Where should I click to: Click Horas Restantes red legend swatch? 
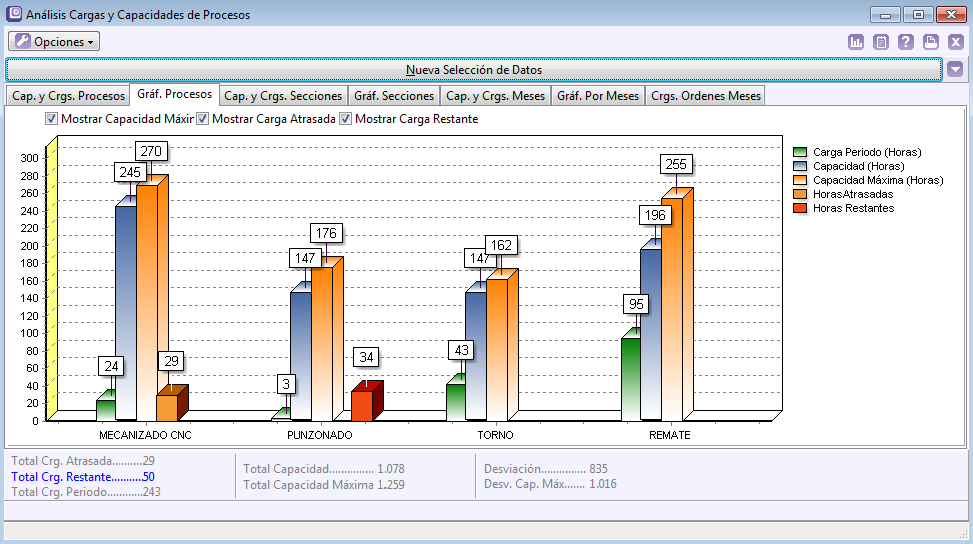[x=799, y=208]
